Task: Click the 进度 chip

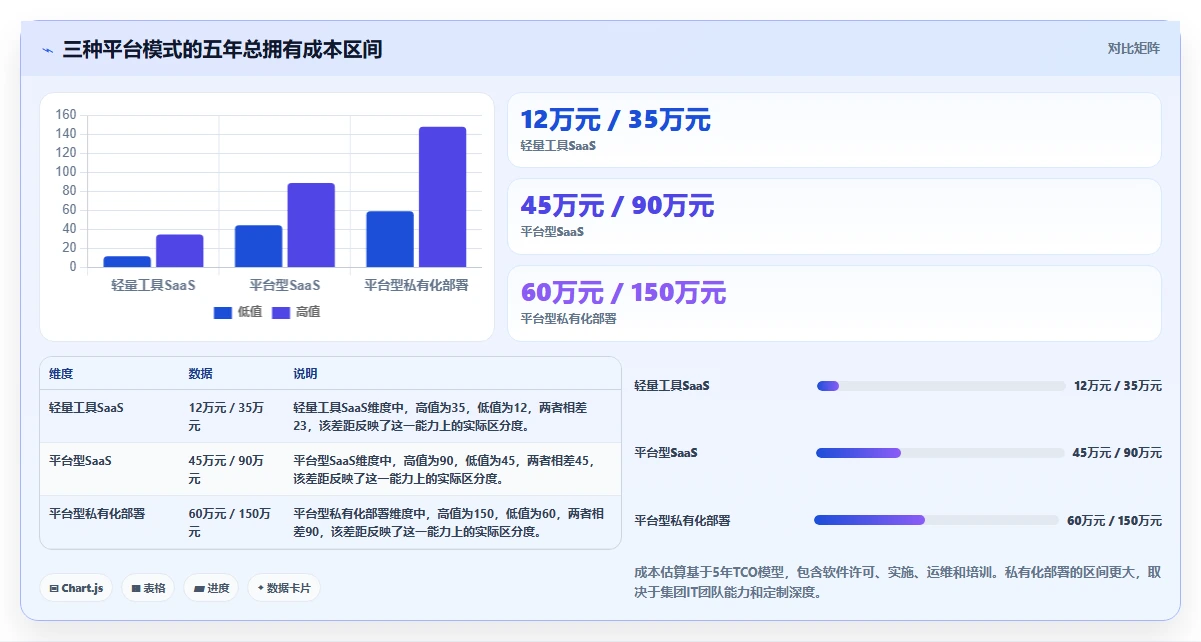Action: pyautogui.click(x=212, y=588)
